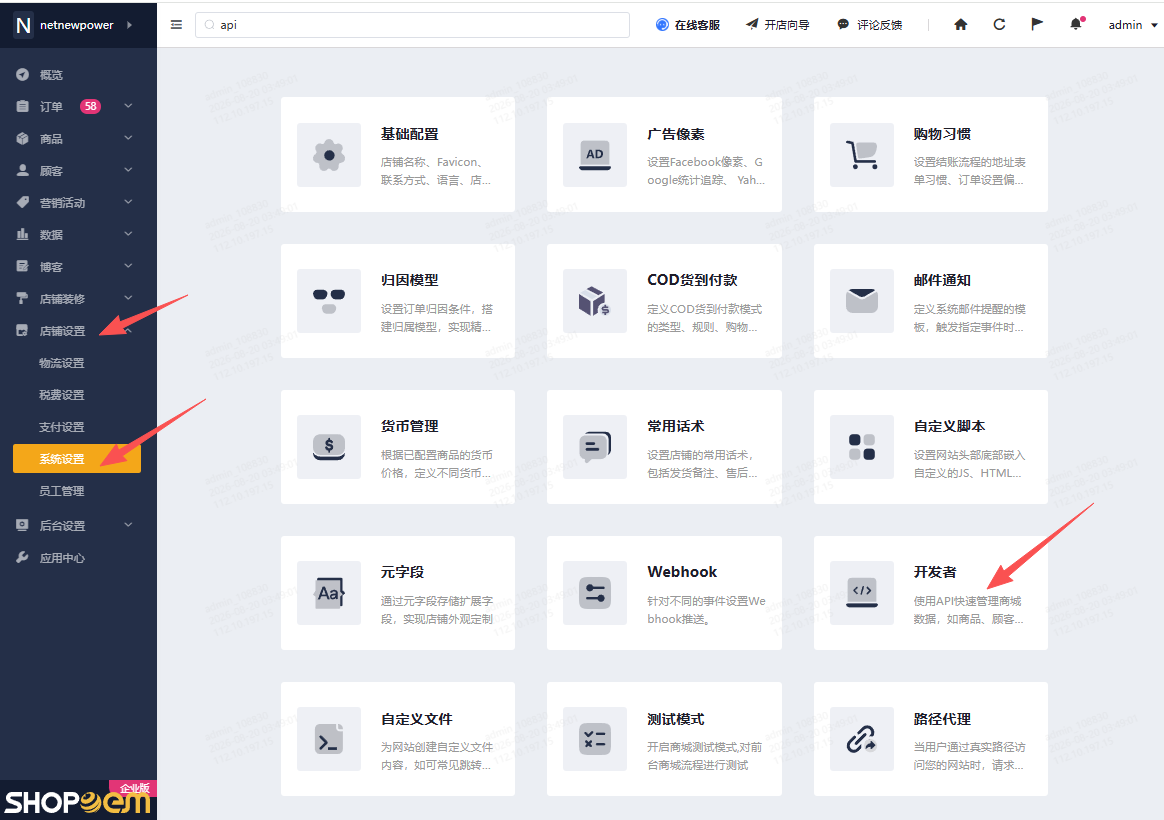Click the 开店向导 link

[x=777, y=24]
